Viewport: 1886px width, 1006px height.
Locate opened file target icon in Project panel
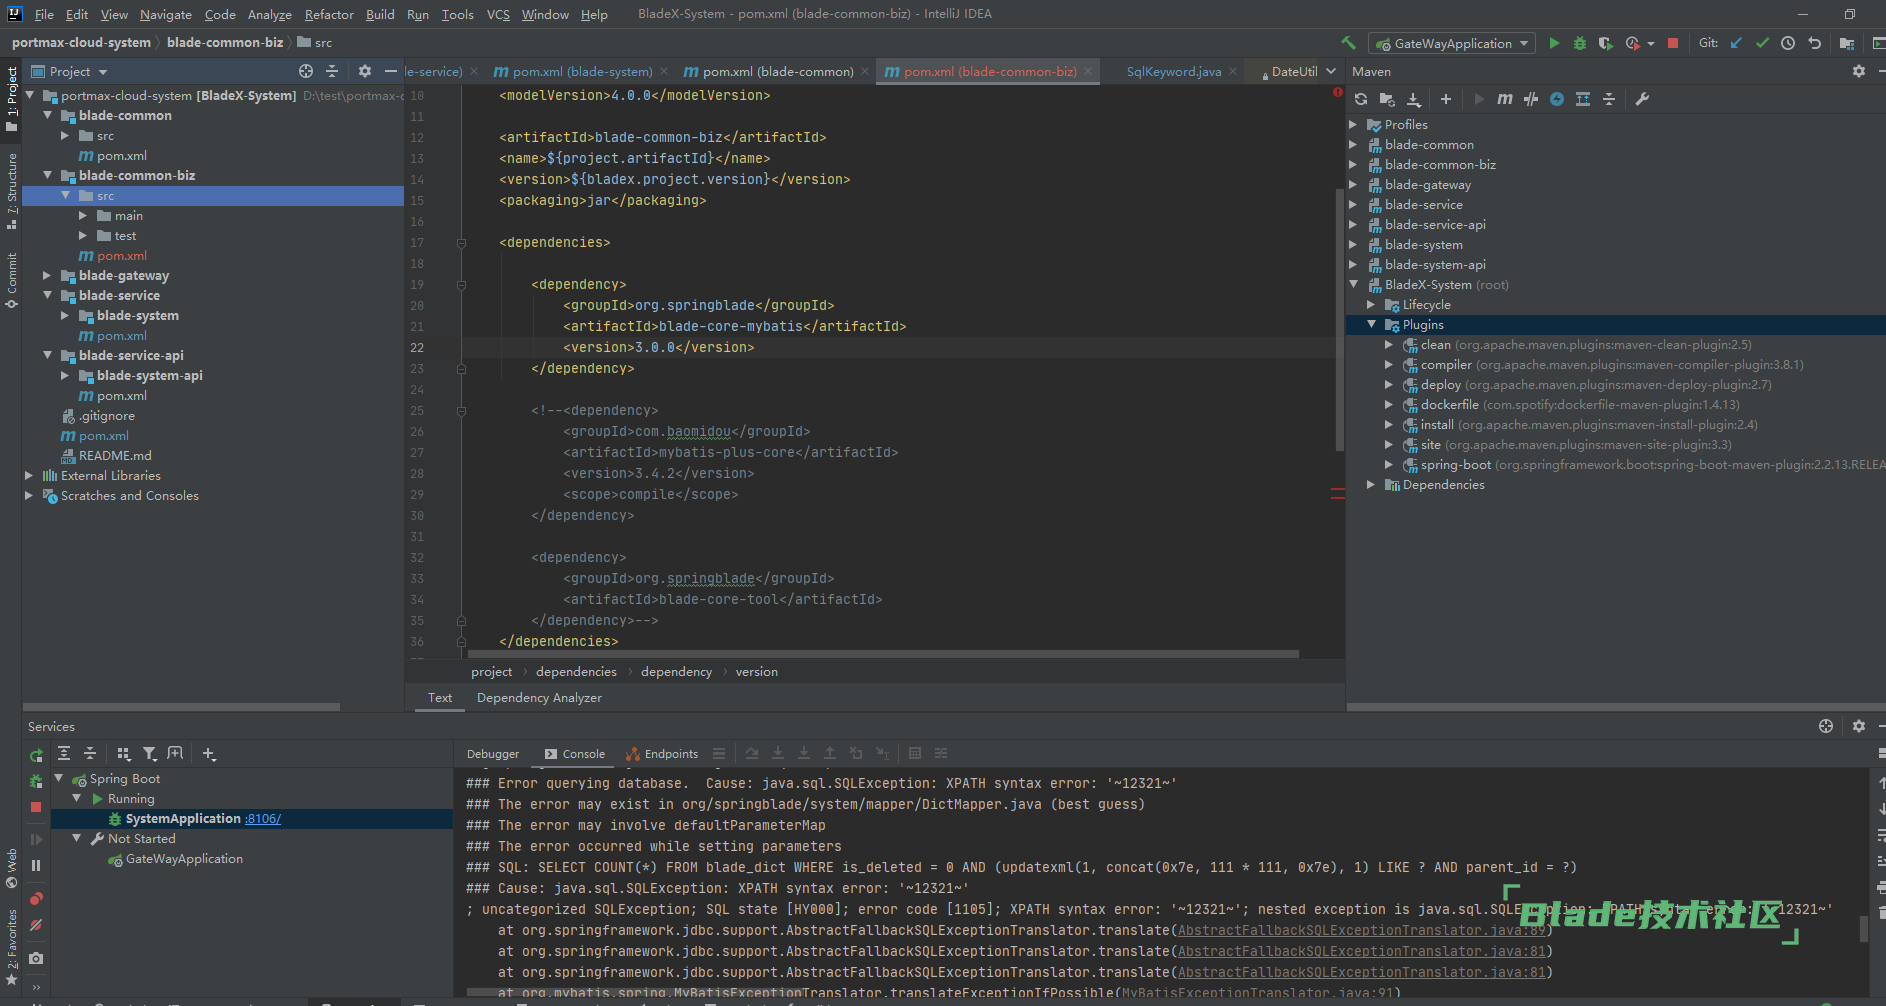(306, 71)
